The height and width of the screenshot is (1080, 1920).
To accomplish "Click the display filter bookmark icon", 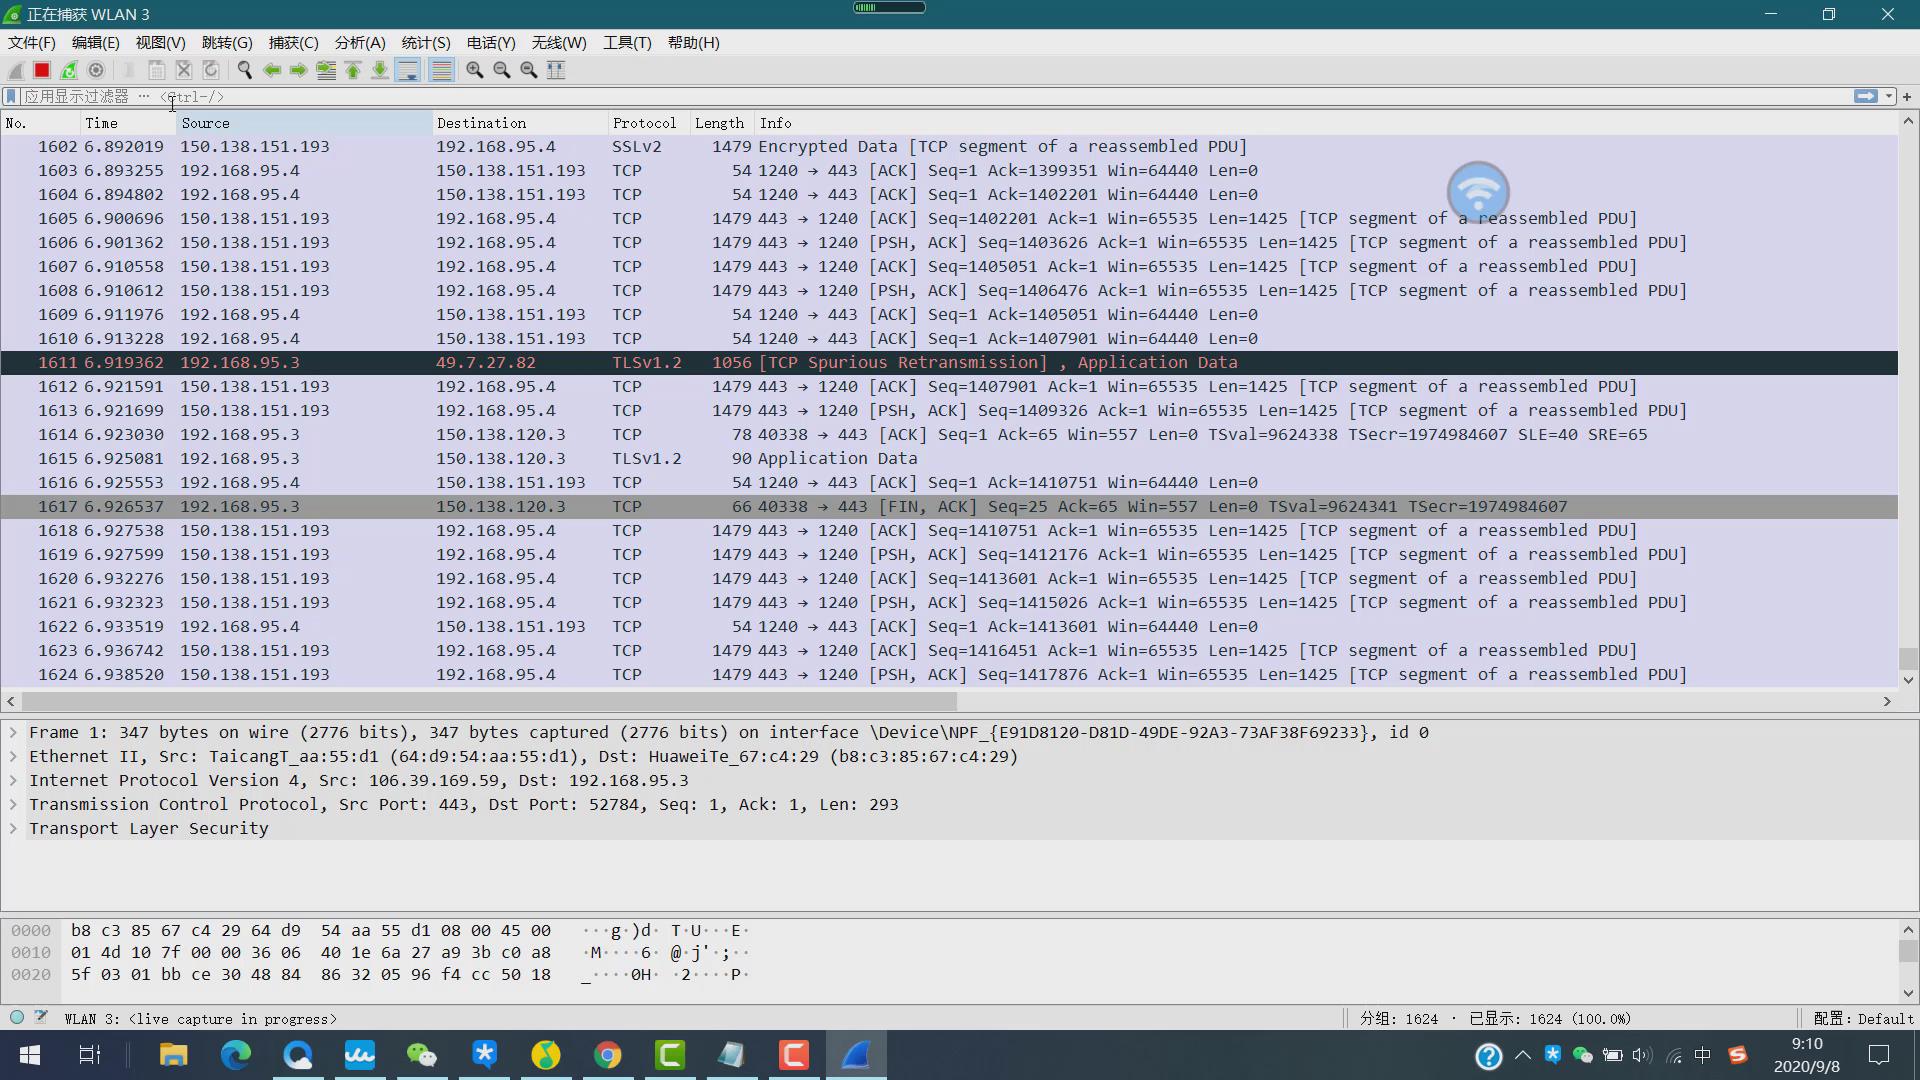I will (11, 96).
